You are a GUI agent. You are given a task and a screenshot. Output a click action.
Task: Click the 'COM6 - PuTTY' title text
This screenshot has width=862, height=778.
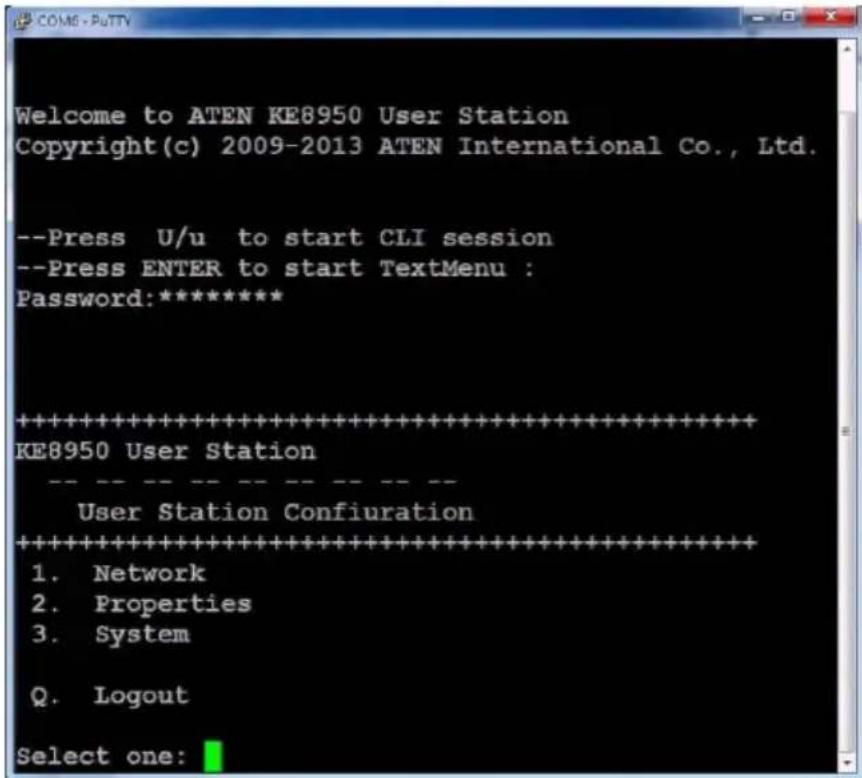tap(84, 21)
